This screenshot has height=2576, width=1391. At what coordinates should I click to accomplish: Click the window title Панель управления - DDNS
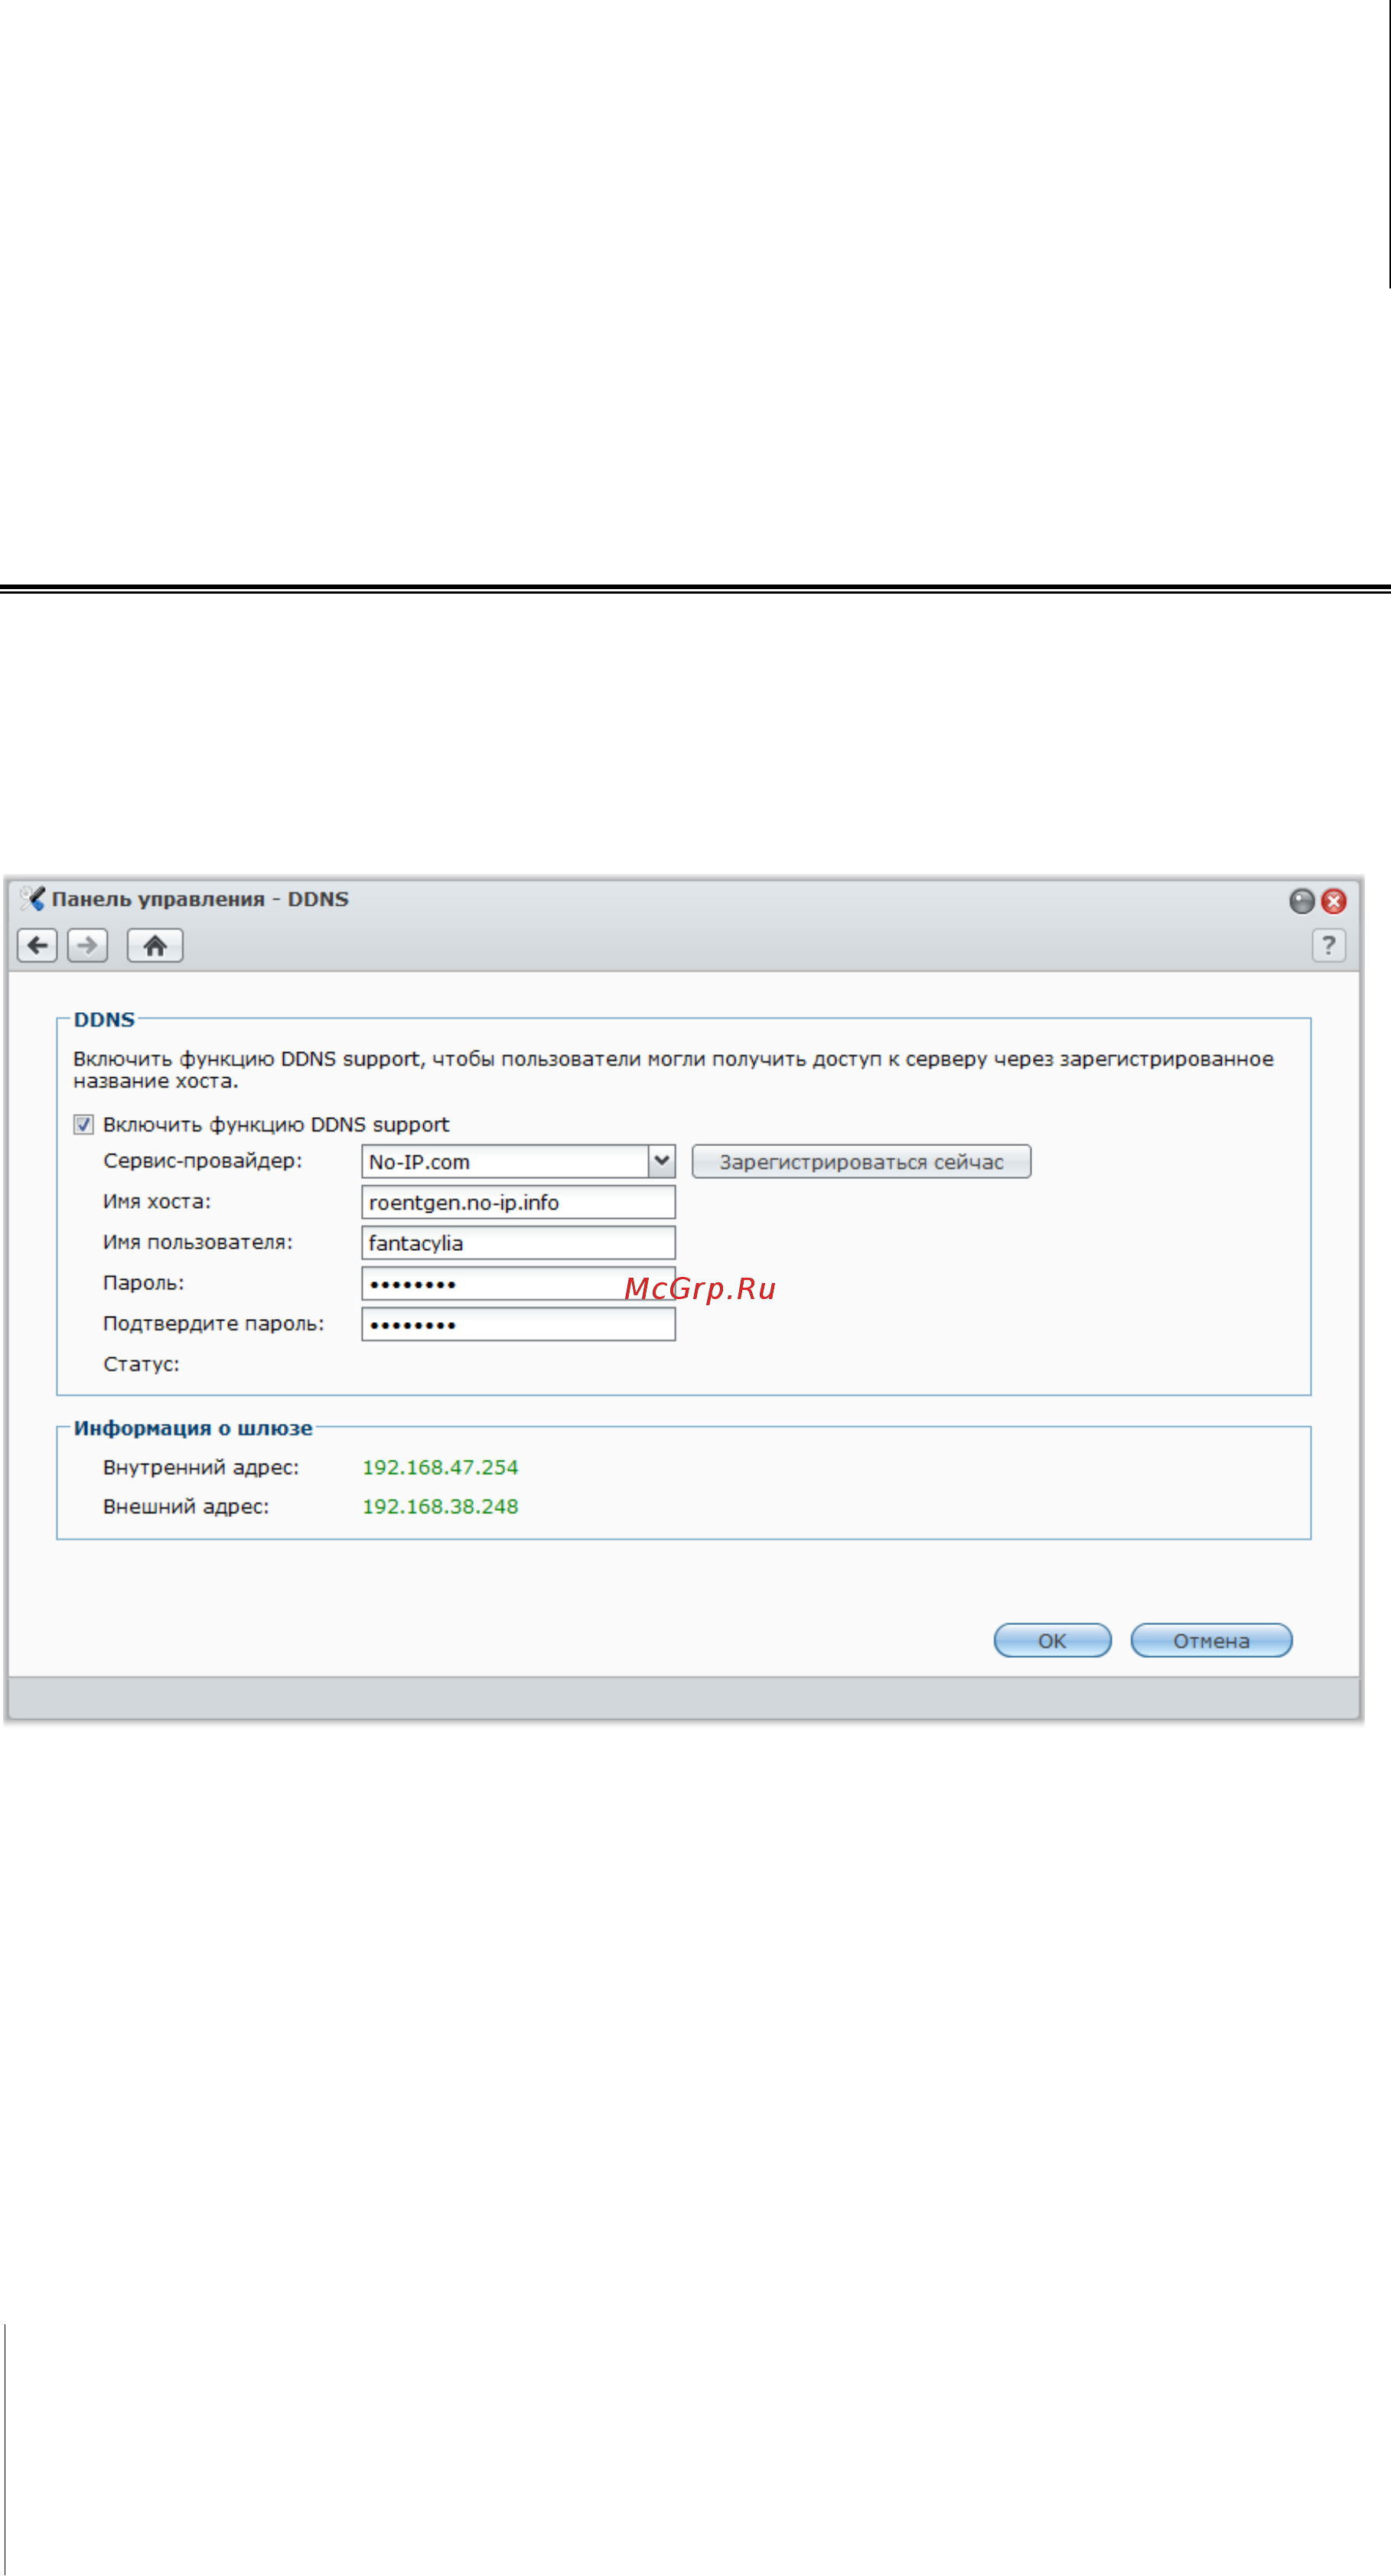(x=200, y=899)
